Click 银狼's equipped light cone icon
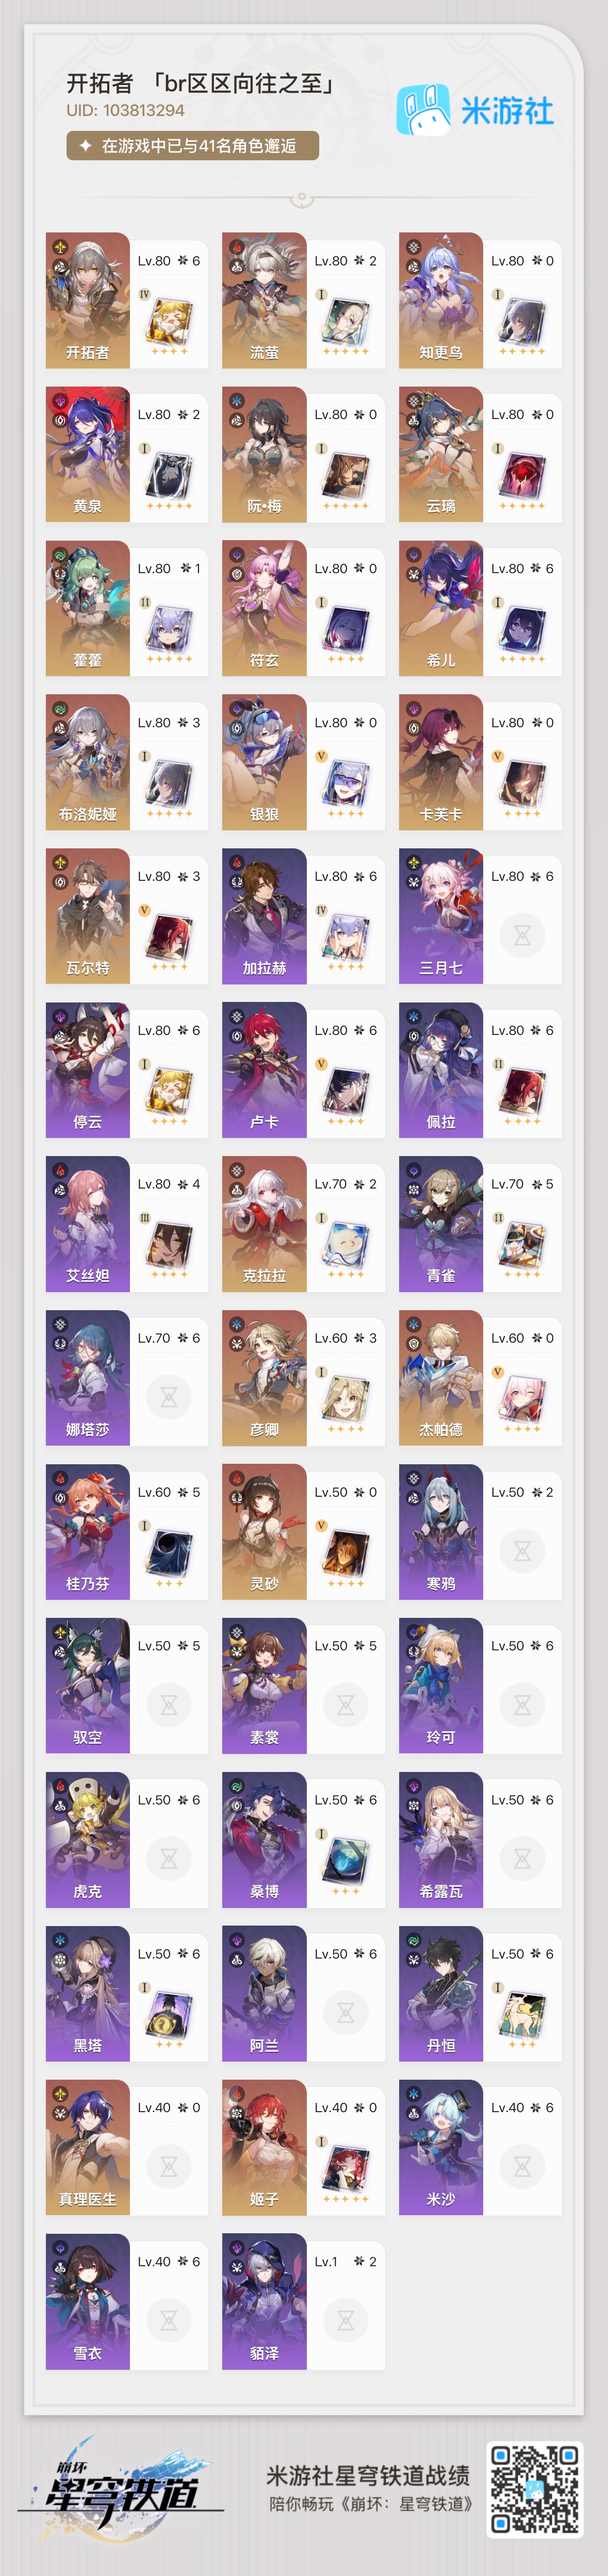The image size is (608, 2576). click(346, 784)
